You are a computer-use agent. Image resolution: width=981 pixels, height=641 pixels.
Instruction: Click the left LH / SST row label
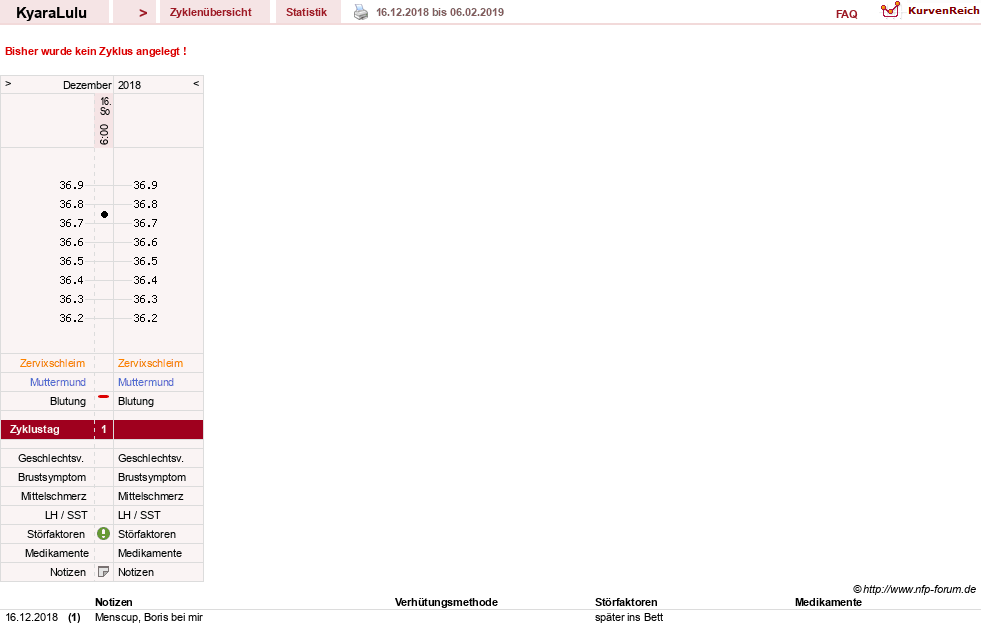tap(66, 515)
